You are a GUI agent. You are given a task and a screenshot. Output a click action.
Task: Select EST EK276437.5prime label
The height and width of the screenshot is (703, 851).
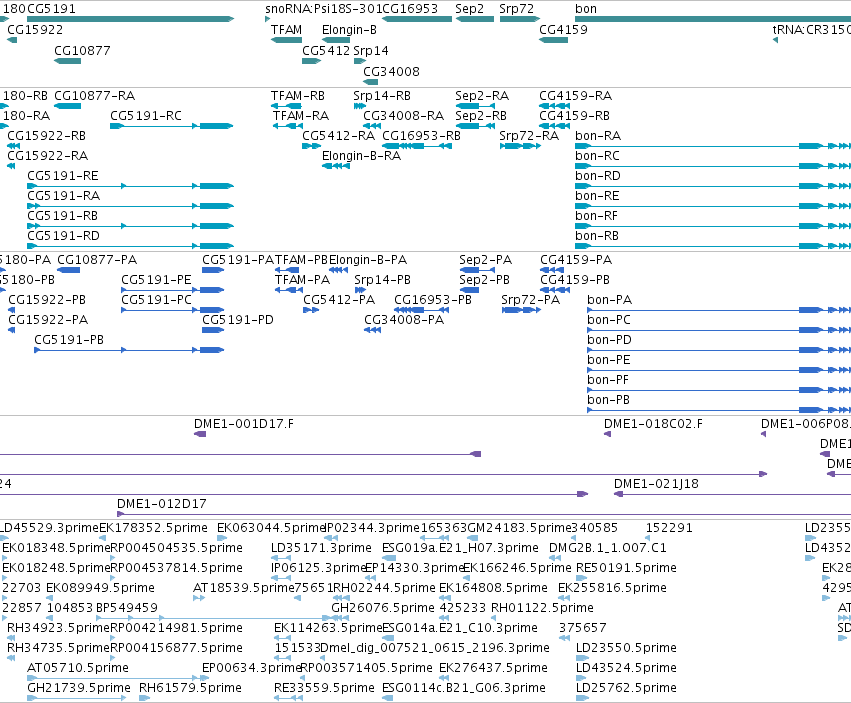(493, 668)
